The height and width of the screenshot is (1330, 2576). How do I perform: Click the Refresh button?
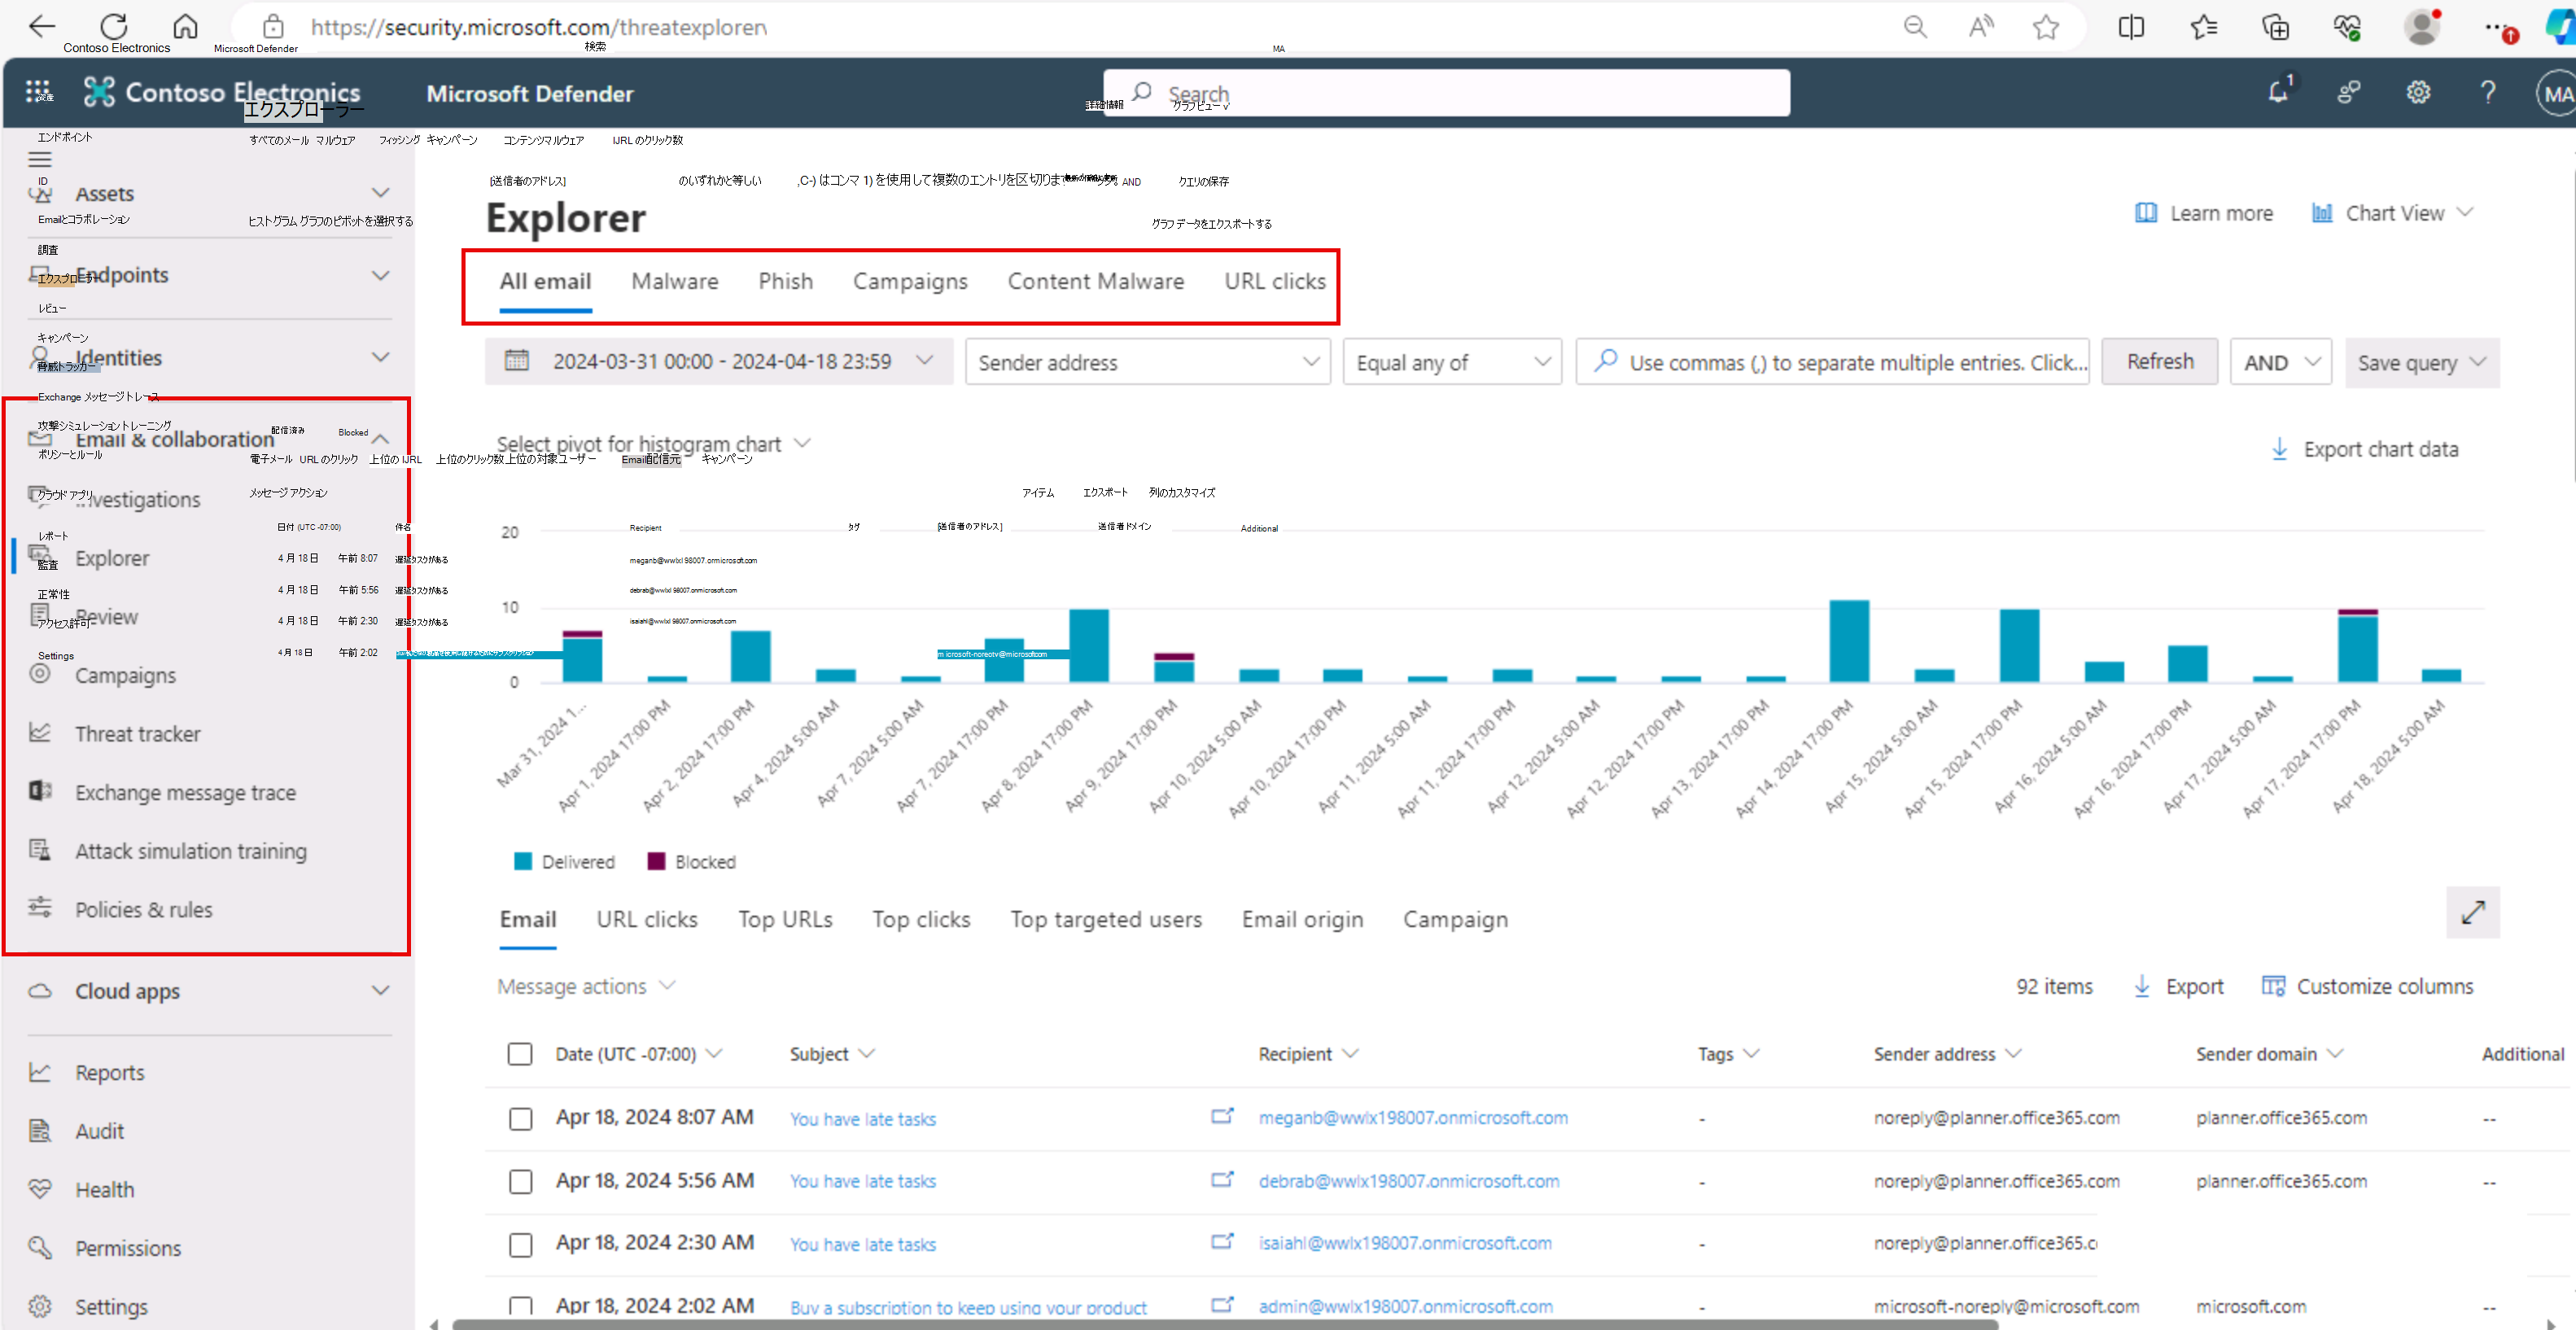tap(2159, 361)
